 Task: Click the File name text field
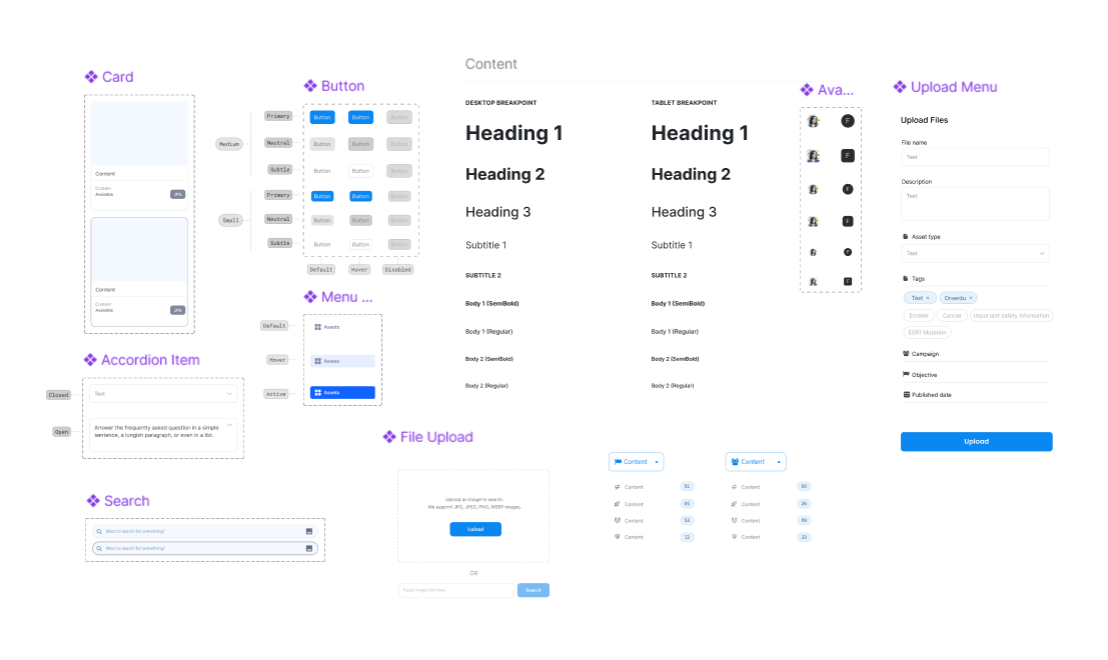[x=975, y=157]
